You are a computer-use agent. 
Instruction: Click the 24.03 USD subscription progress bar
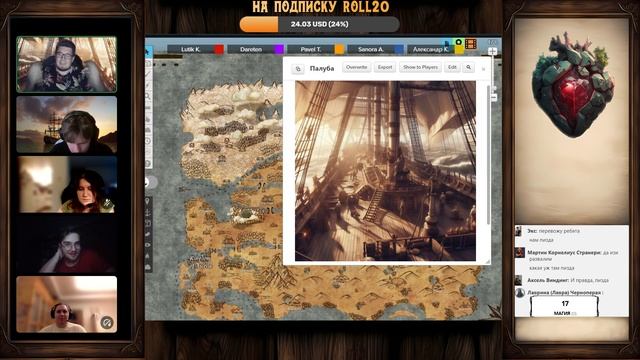click(x=320, y=24)
